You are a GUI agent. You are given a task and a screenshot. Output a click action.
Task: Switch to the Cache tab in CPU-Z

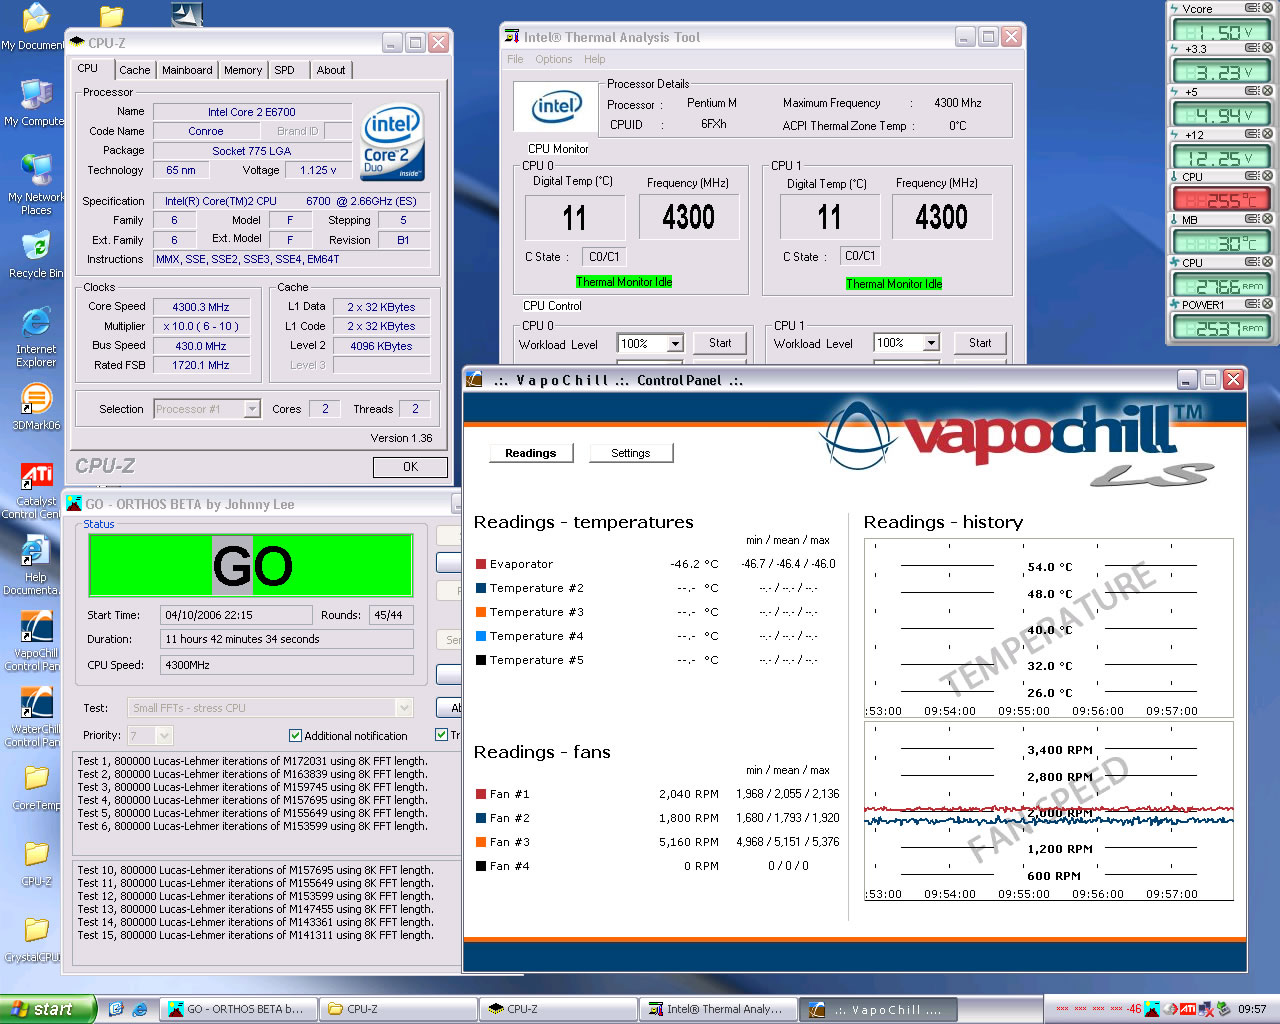135,70
